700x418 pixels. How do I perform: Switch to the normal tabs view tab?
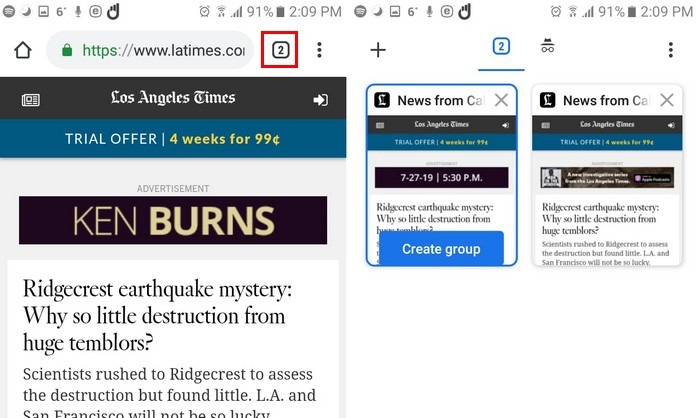point(501,47)
